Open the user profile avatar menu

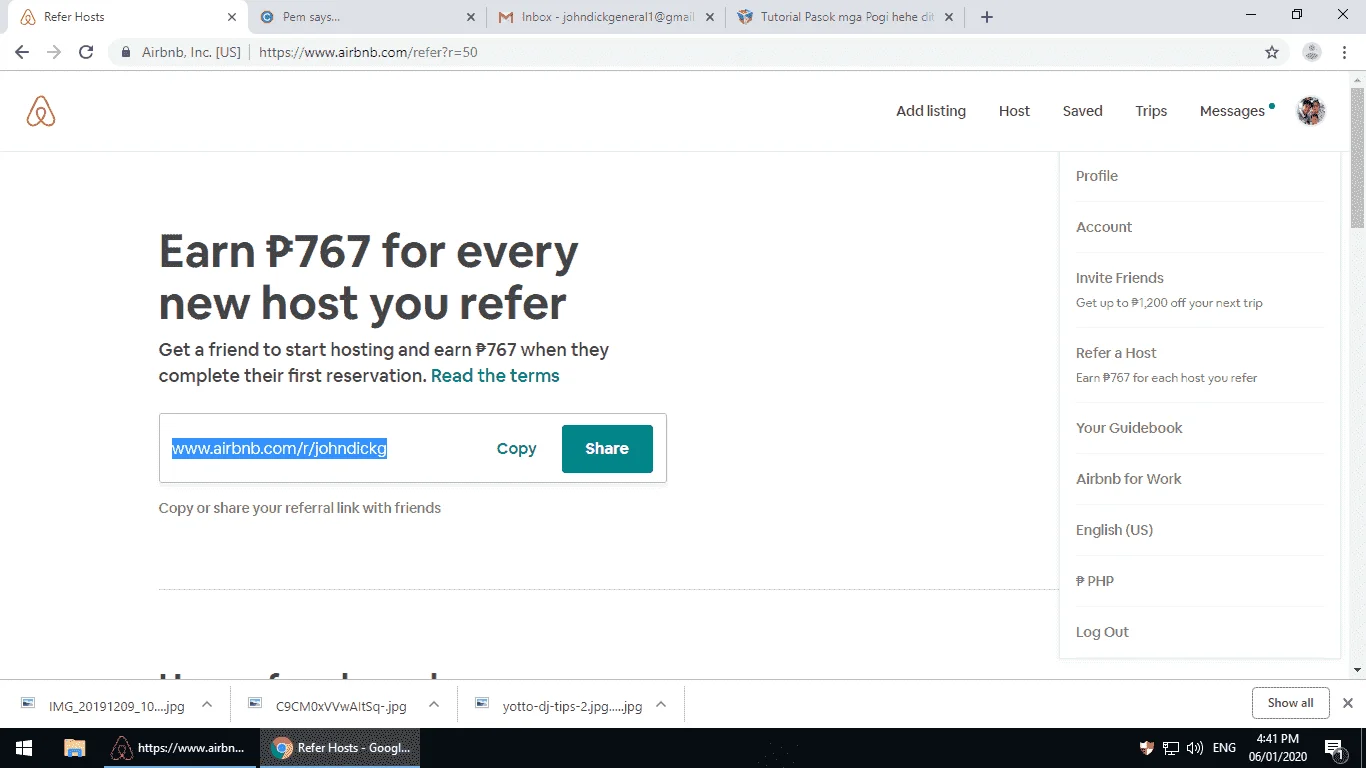pyautogui.click(x=1311, y=111)
